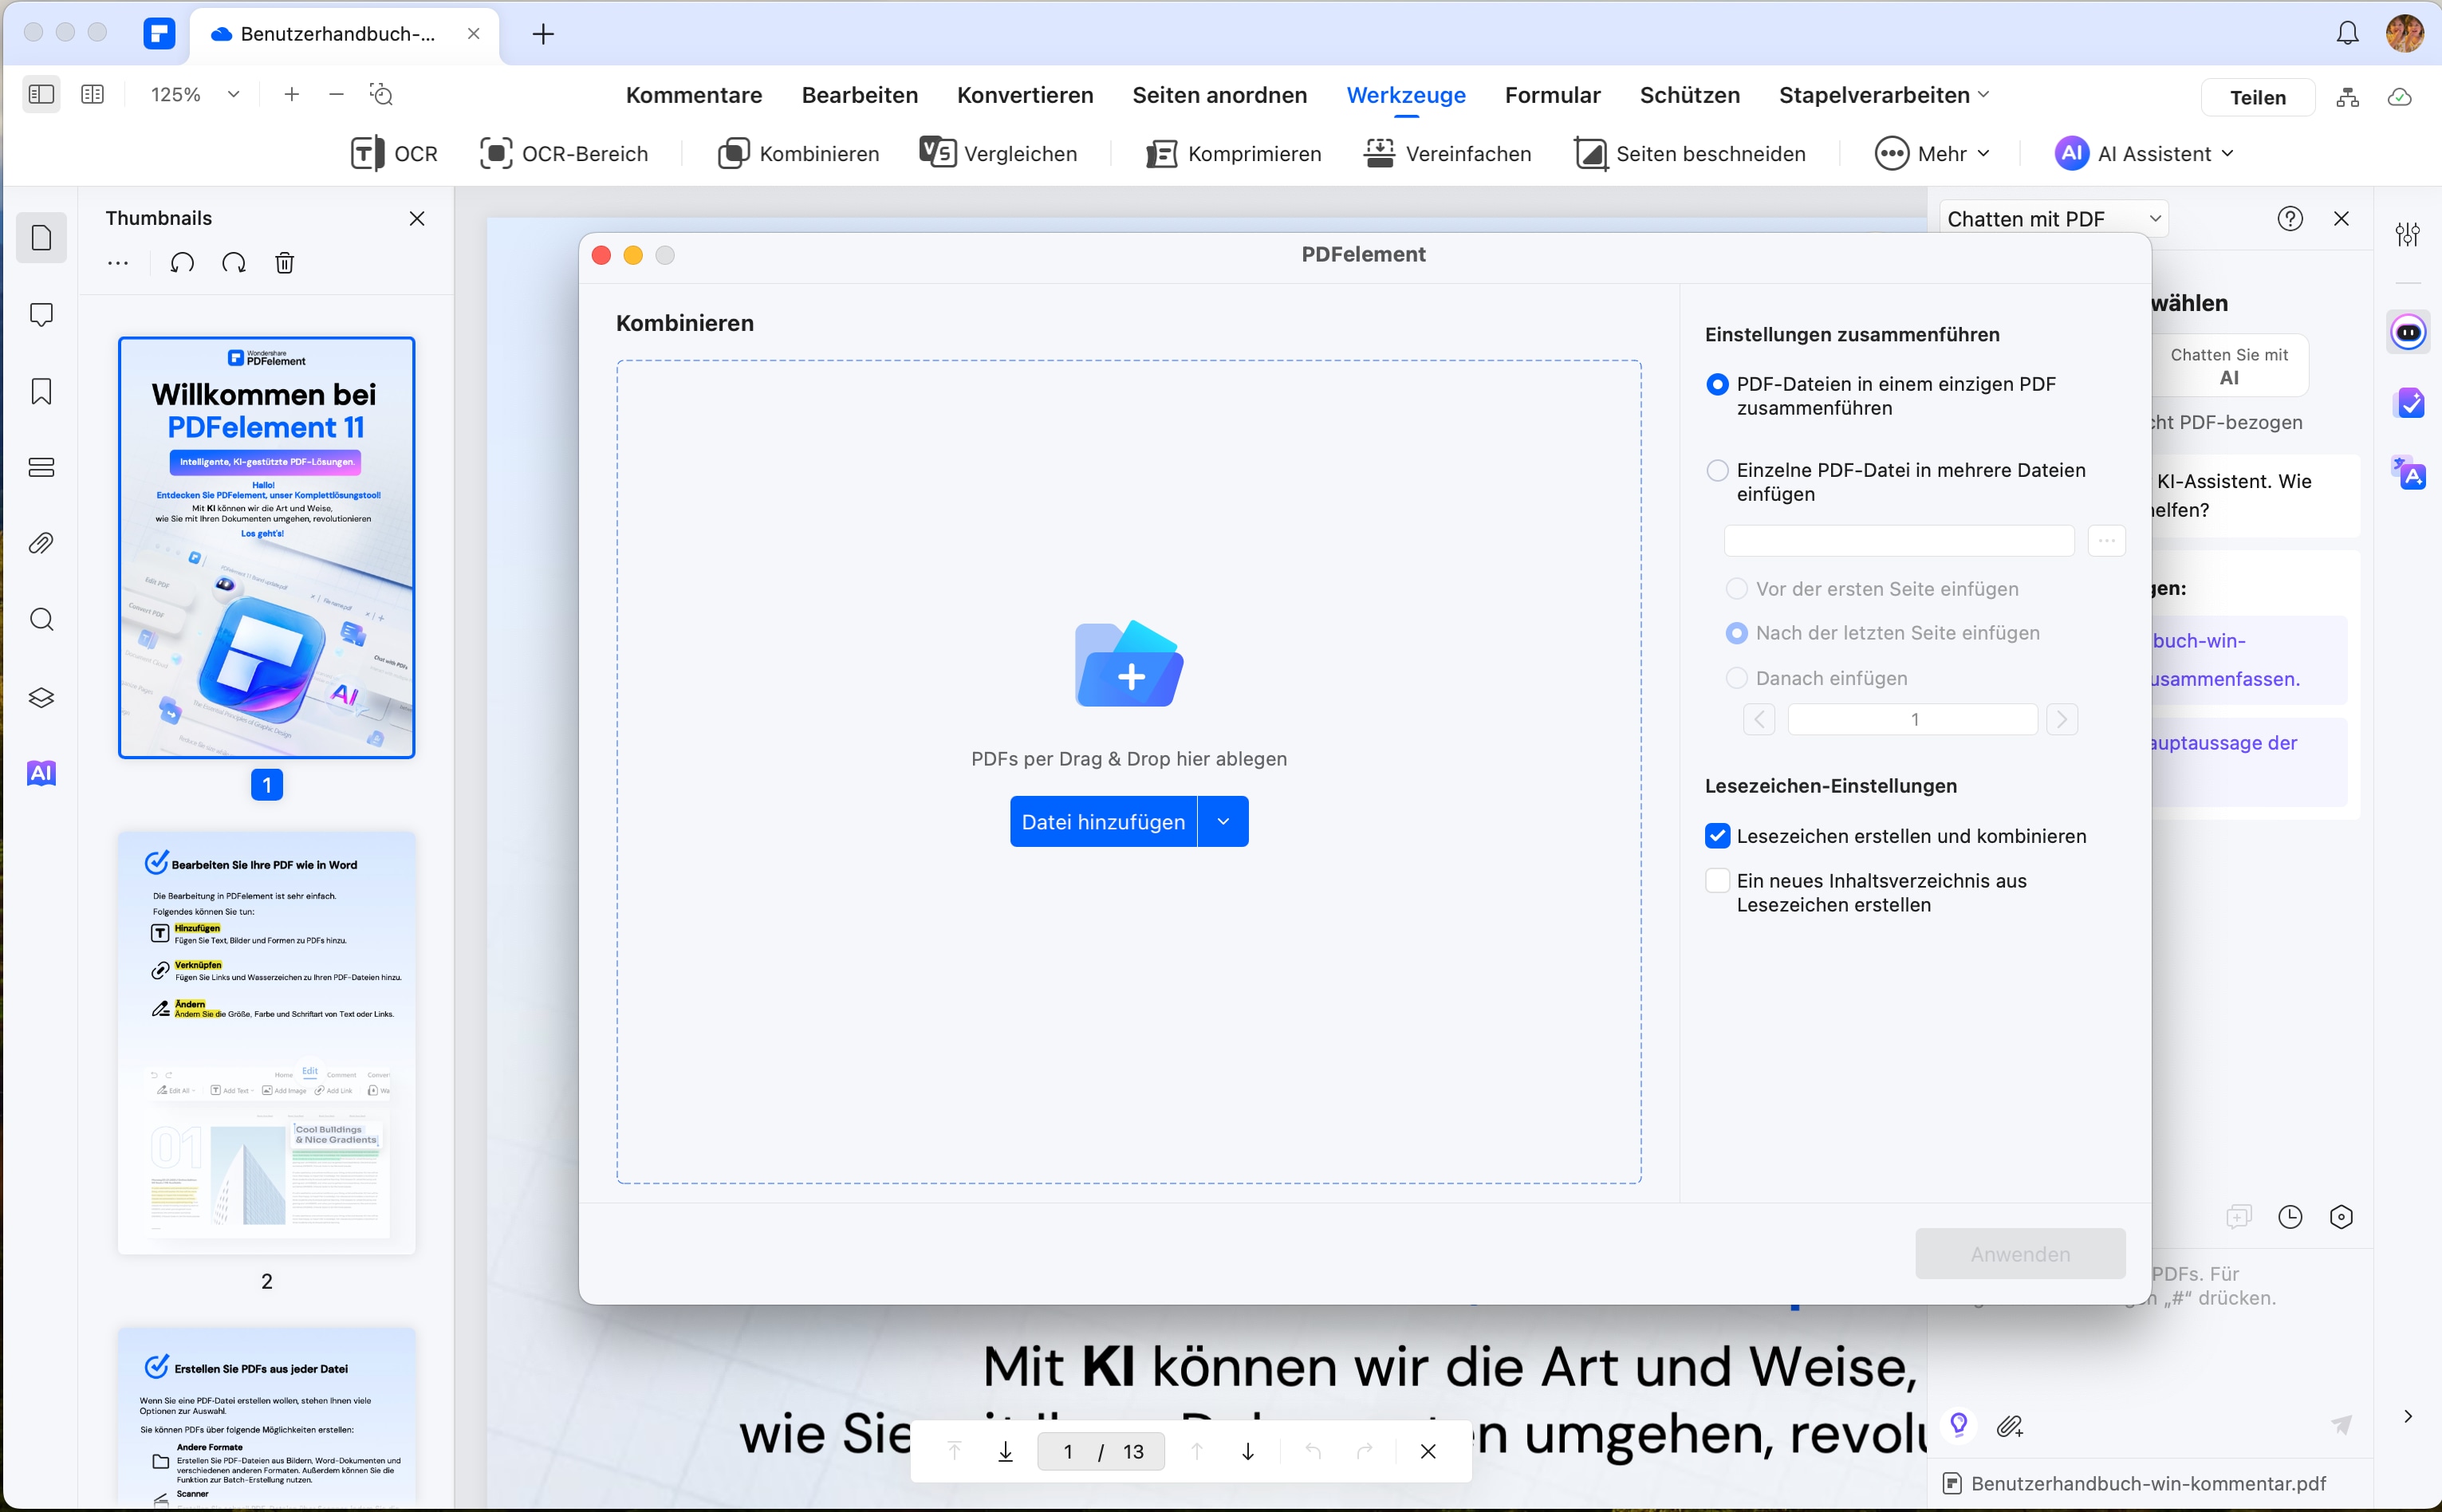Image resolution: width=2442 pixels, height=1512 pixels.
Task: Switch to two-page reading view icon
Action: [92, 94]
